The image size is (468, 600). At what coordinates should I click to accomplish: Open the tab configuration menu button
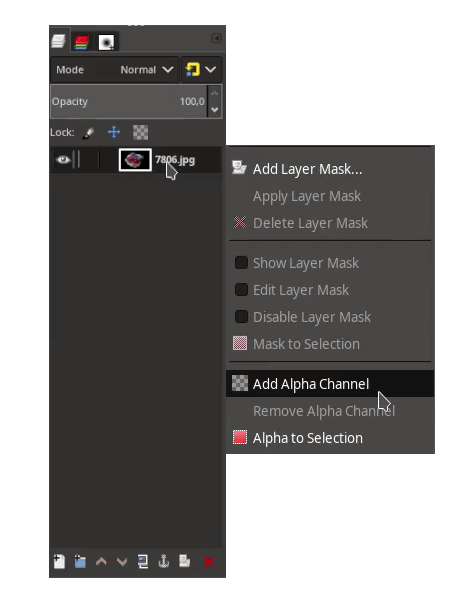(x=216, y=38)
